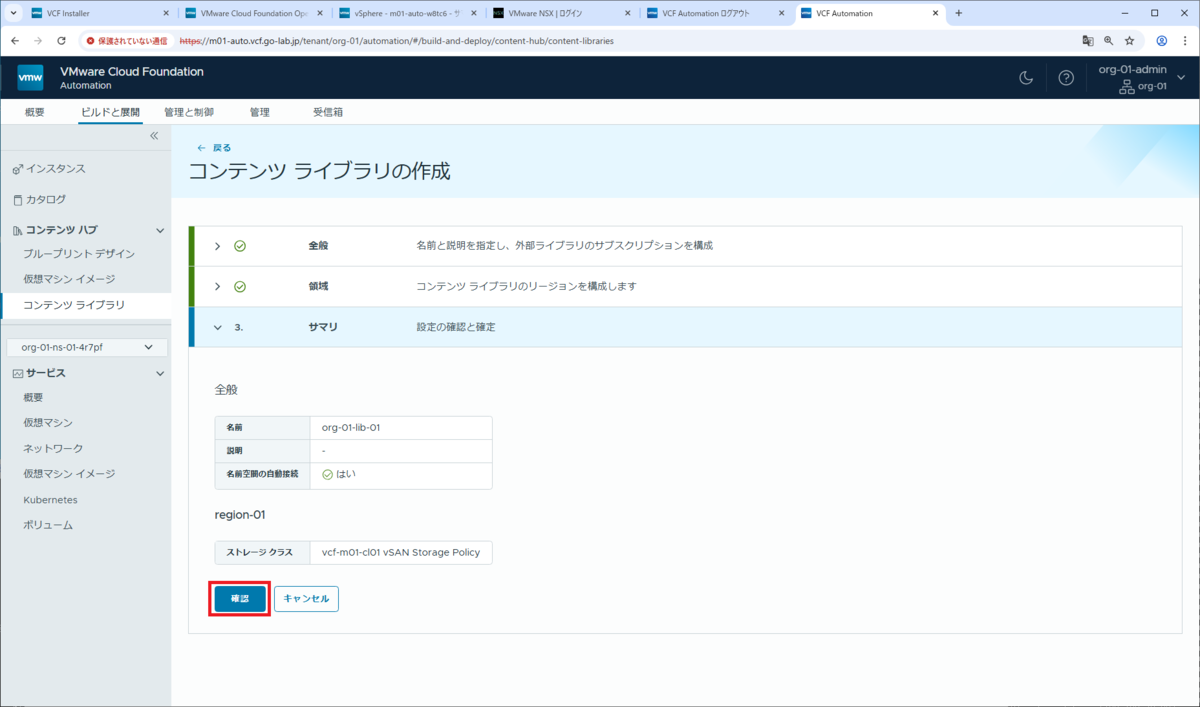The height and width of the screenshot is (707, 1200).
Task: Click green check icon on 全般 step
Action: click(240, 246)
